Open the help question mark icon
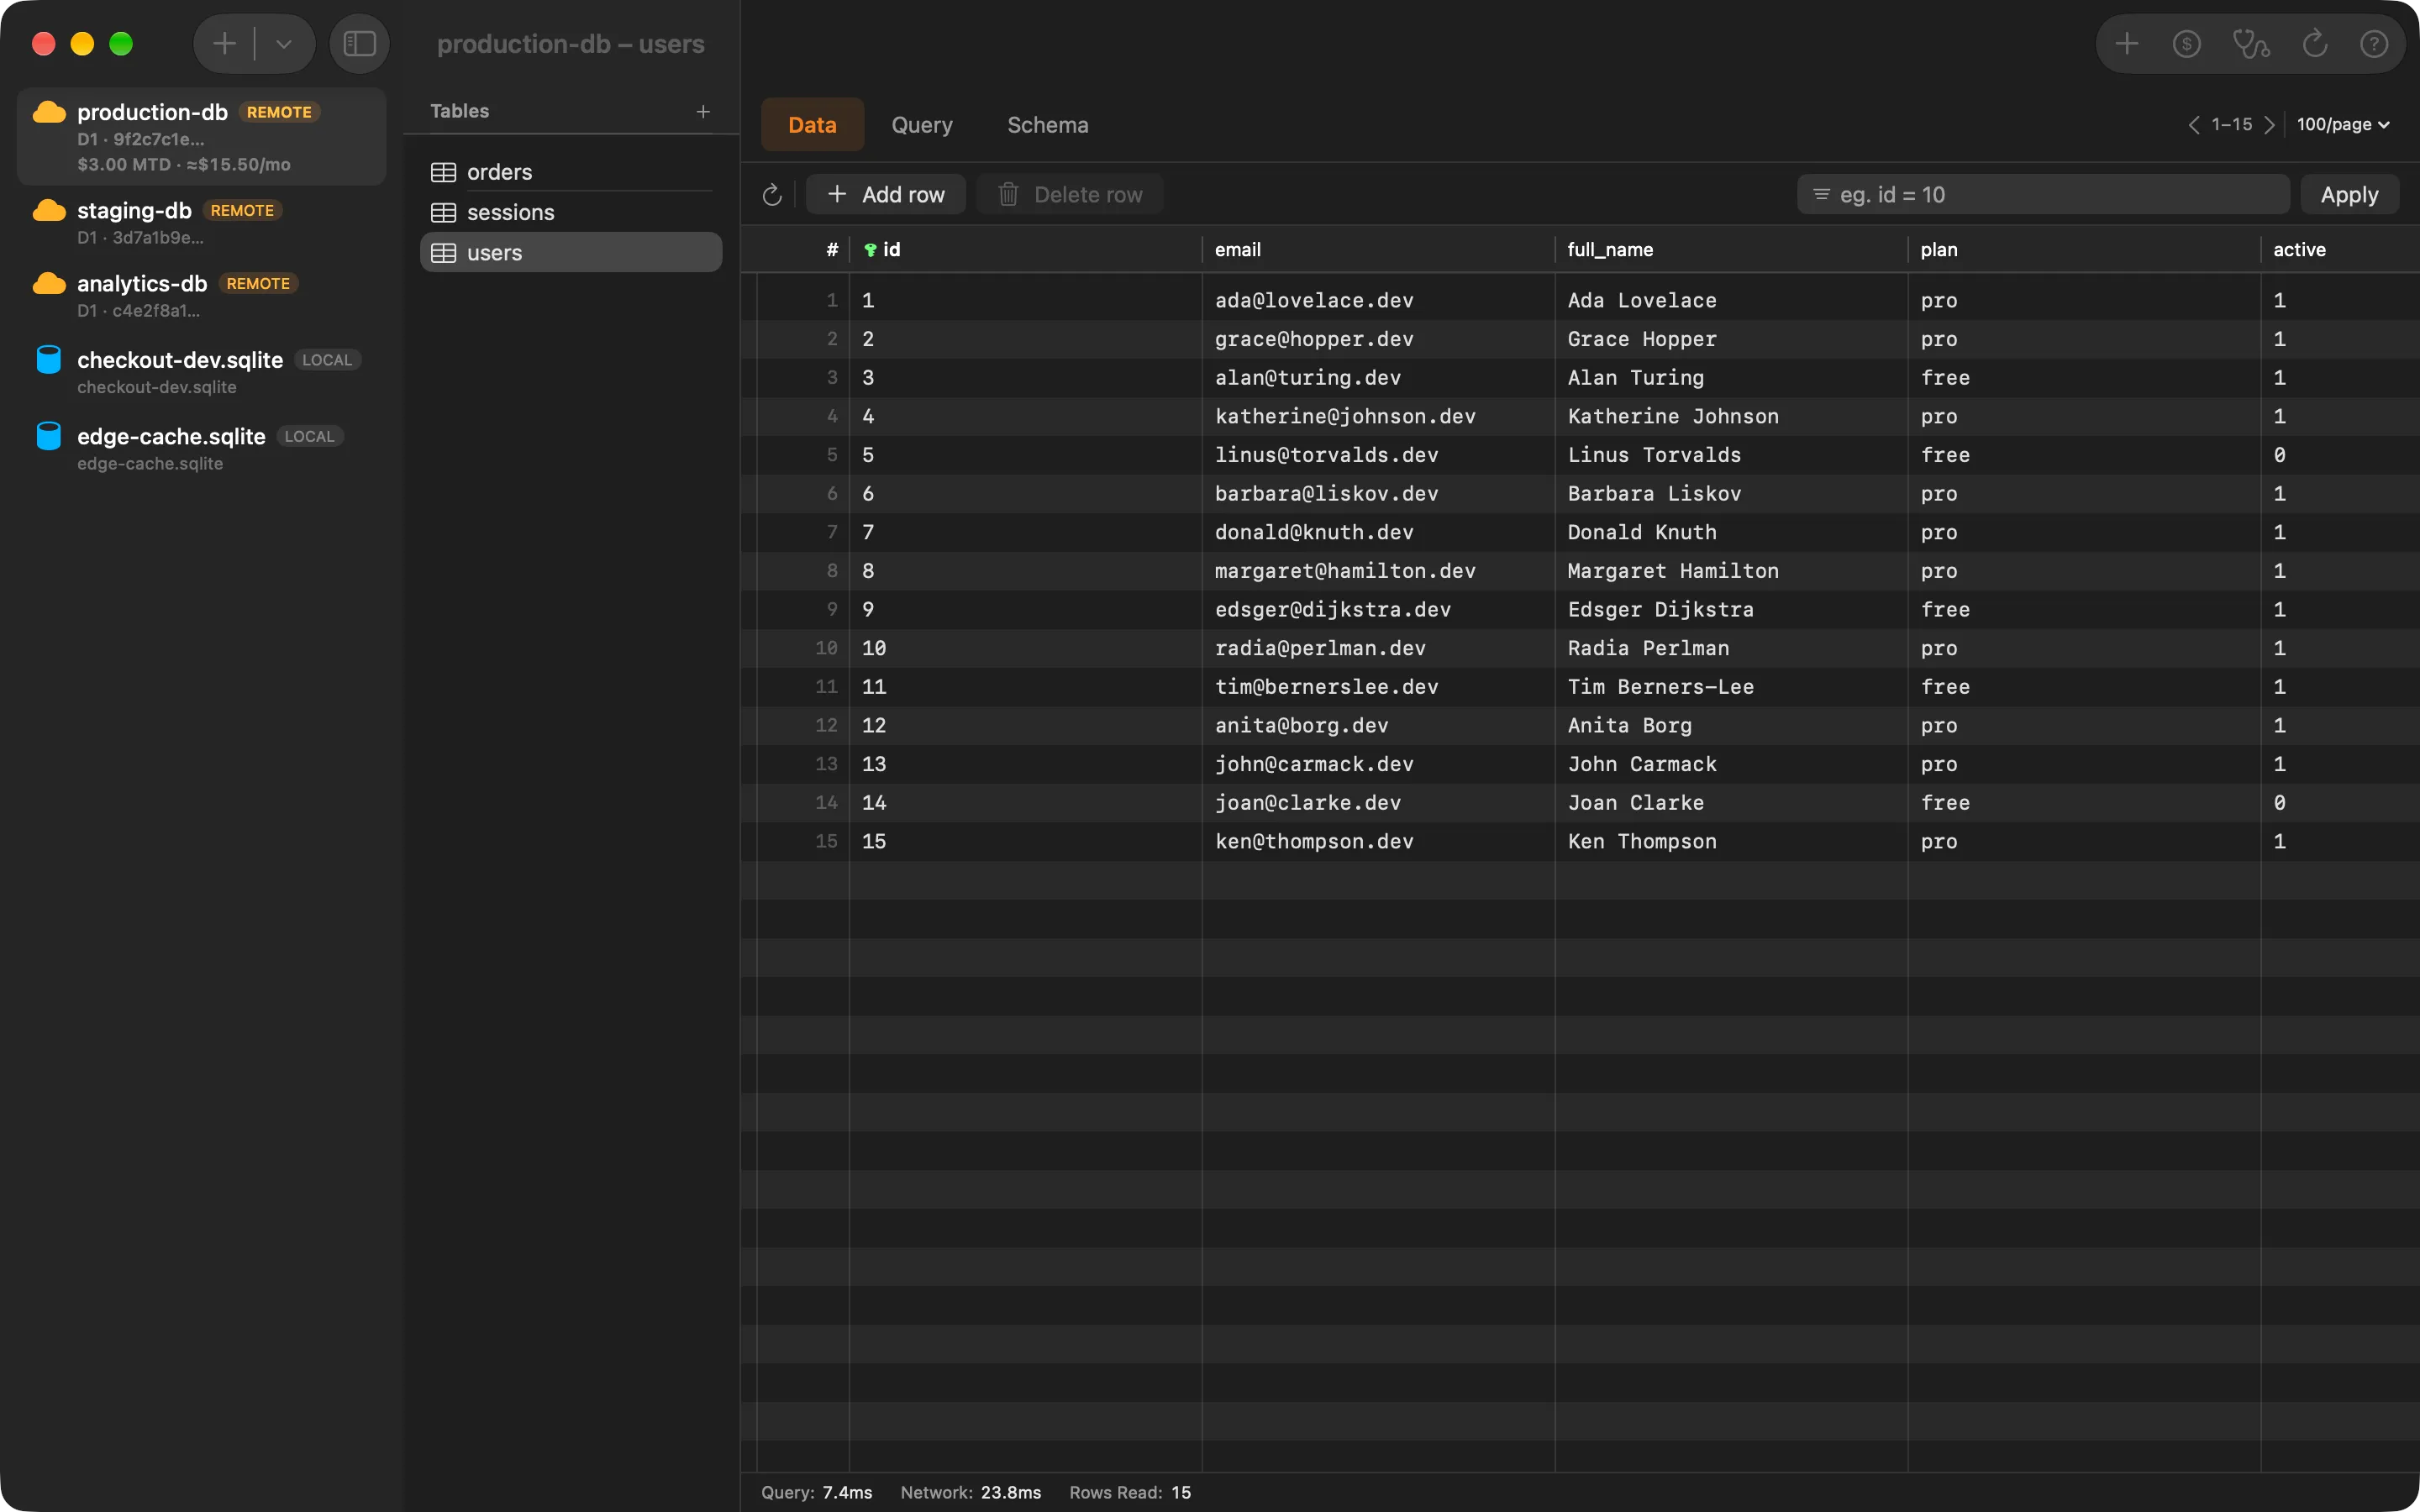Image resolution: width=2420 pixels, height=1512 pixels. pos(2374,44)
